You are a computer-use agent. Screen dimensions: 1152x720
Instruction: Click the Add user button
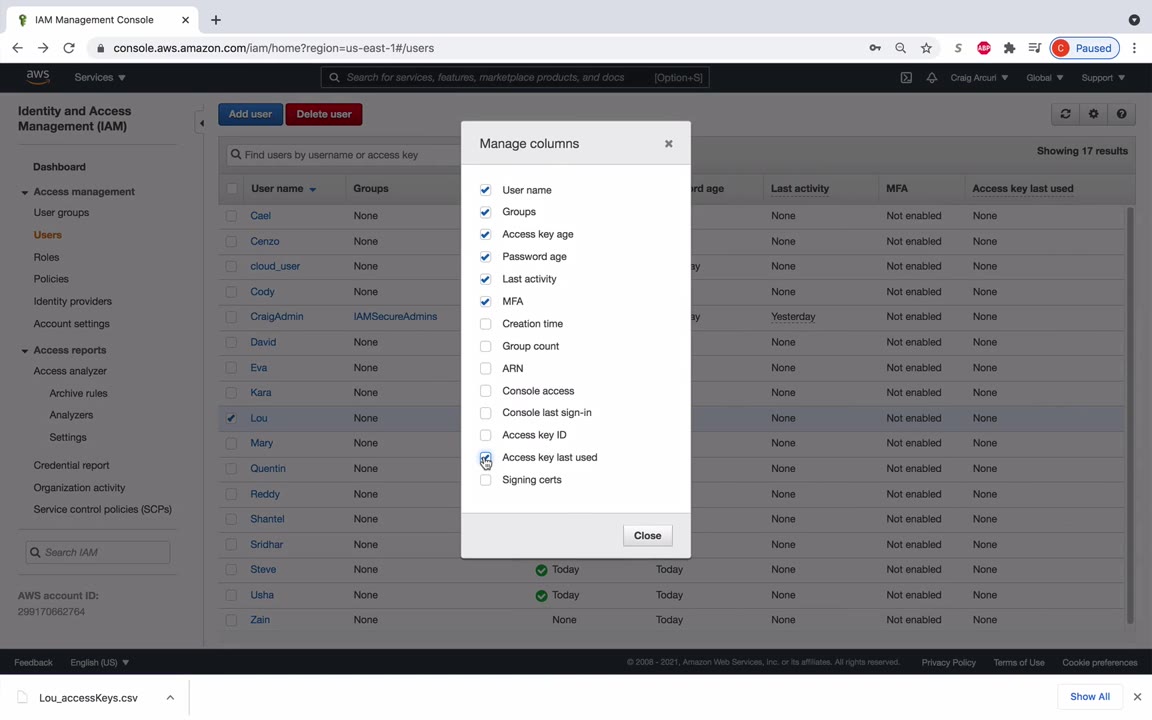250,114
